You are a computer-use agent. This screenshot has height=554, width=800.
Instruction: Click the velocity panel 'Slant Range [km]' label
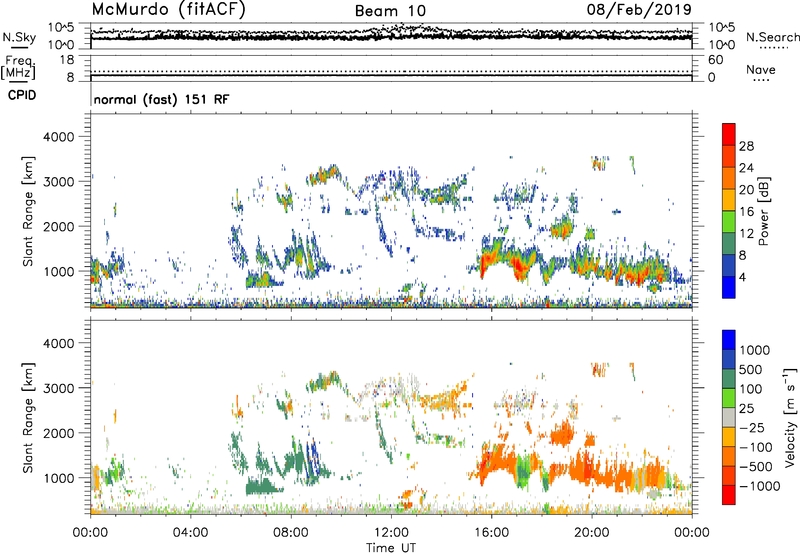tap(28, 418)
